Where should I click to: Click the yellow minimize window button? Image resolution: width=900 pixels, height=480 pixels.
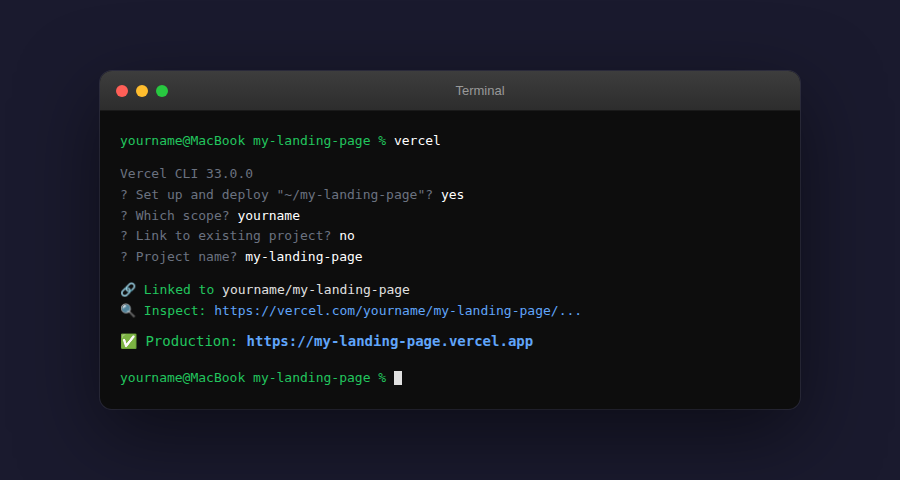coord(142,91)
